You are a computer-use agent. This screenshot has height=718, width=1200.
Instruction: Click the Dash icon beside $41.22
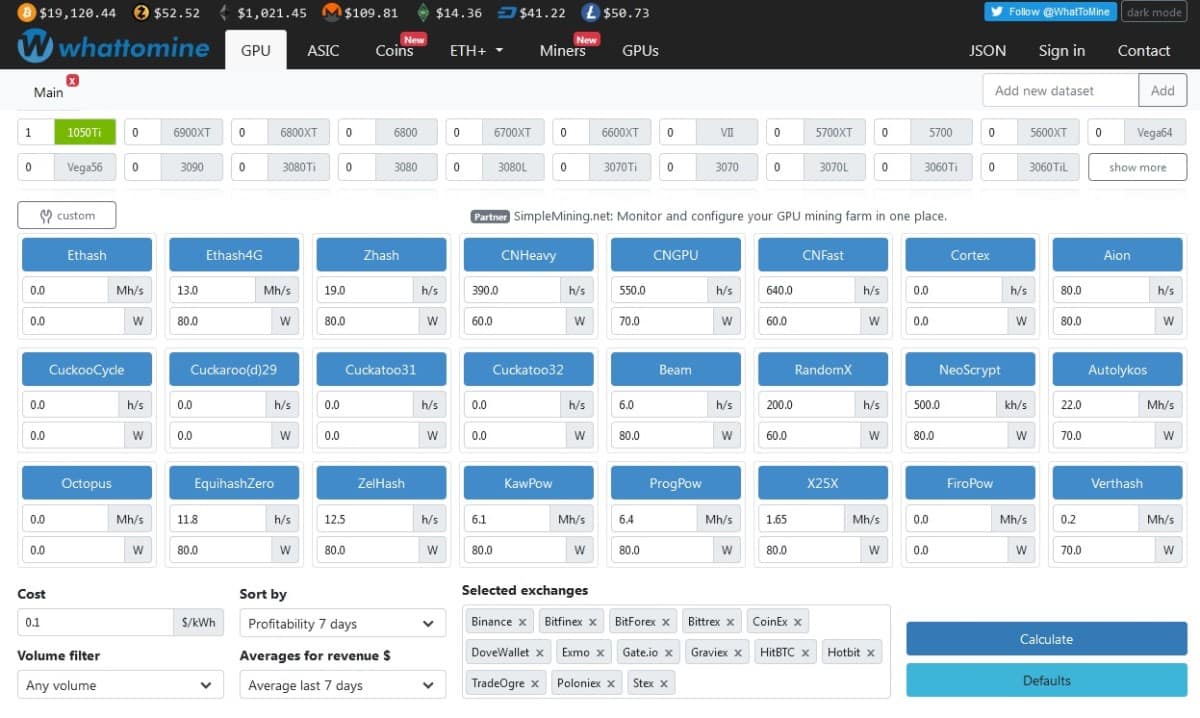tap(507, 12)
